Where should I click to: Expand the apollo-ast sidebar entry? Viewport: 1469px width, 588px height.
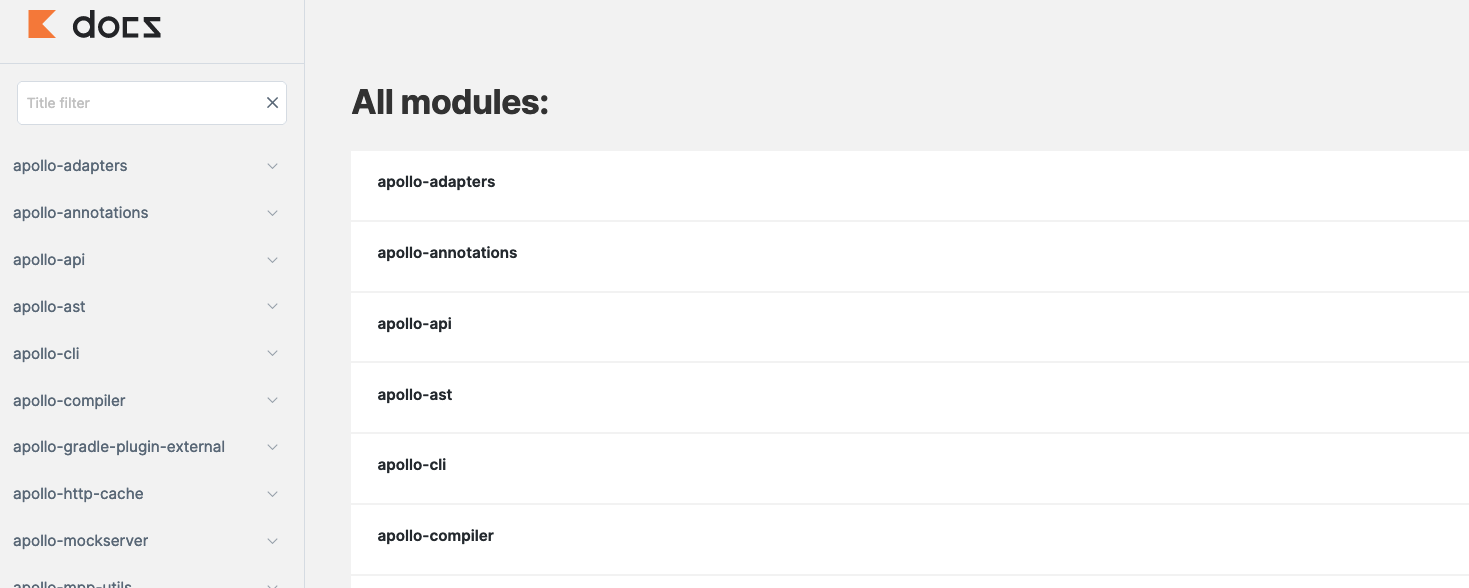tap(272, 306)
